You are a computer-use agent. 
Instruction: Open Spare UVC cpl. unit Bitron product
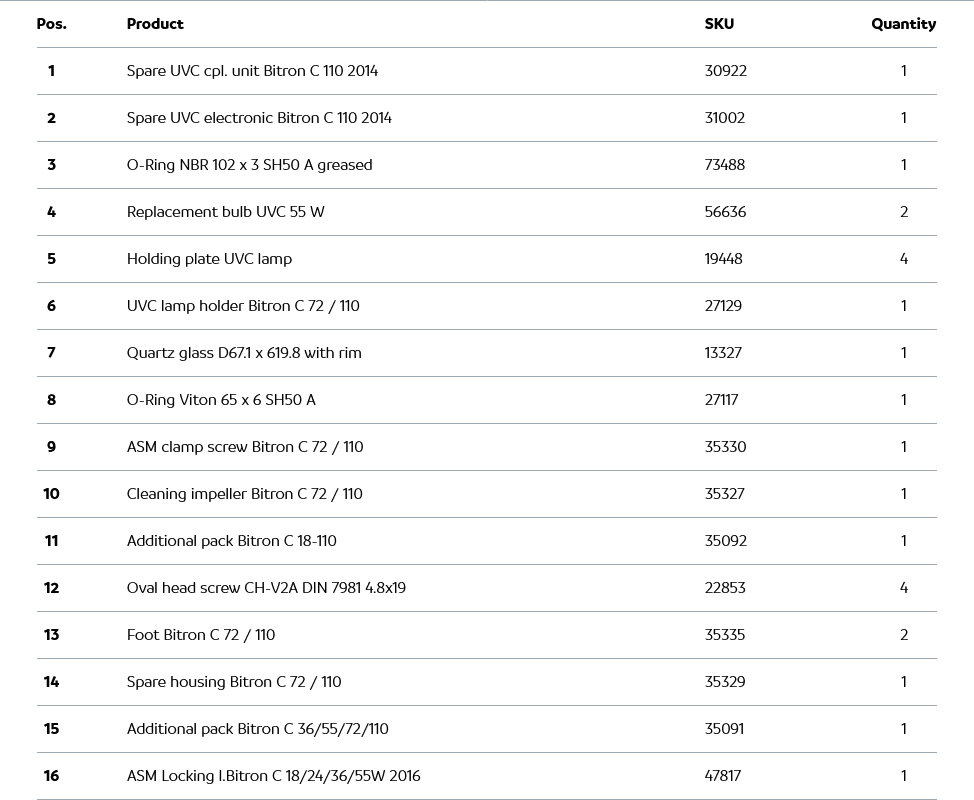point(252,71)
